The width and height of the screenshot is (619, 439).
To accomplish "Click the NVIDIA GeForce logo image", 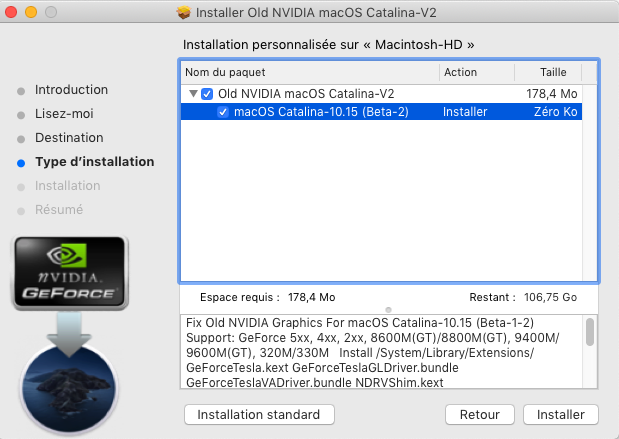I will (x=70, y=272).
